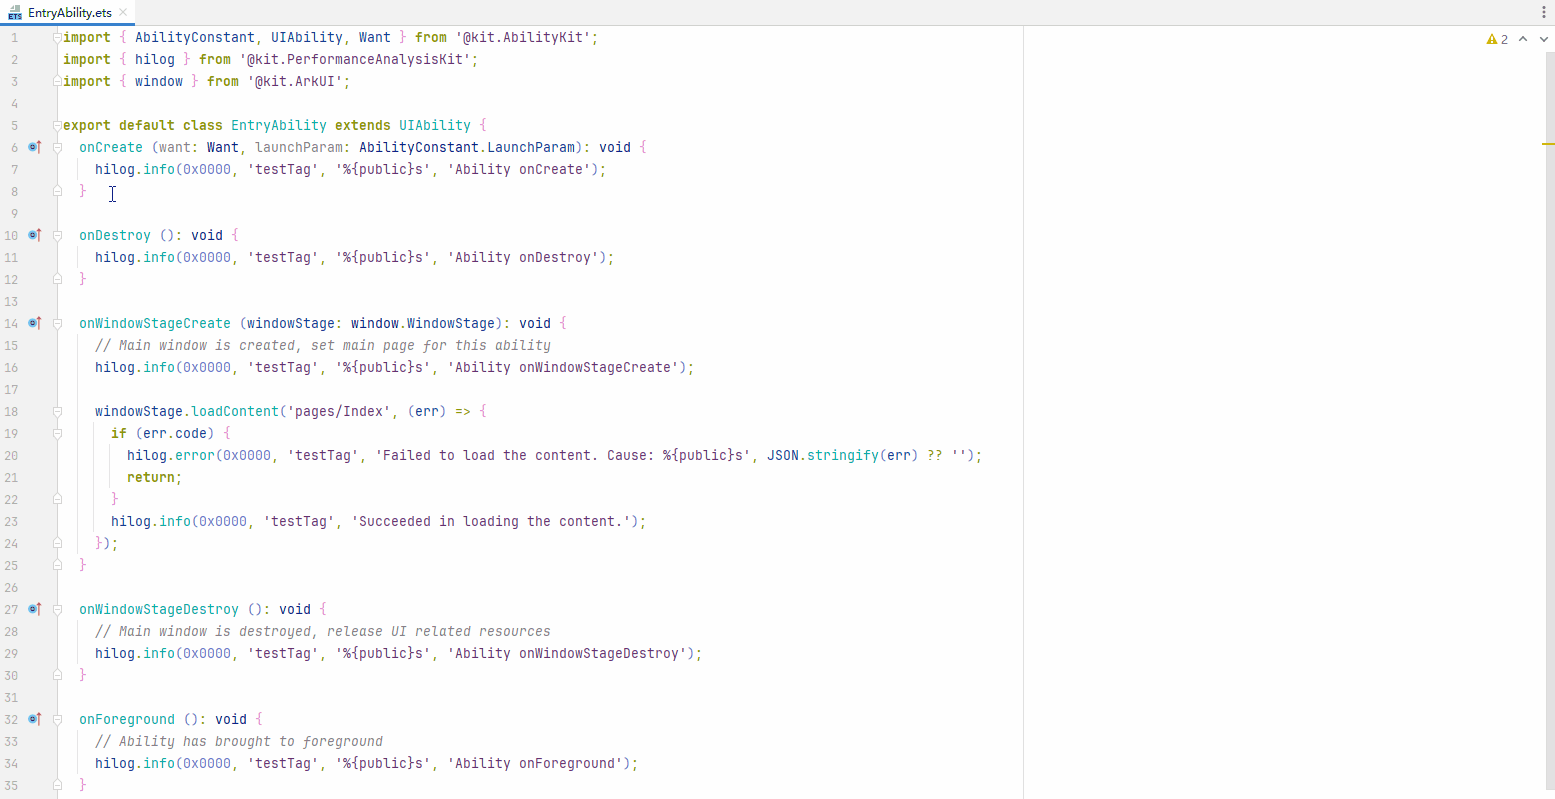Click the problems count '2' indicator

pyautogui.click(x=1504, y=39)
